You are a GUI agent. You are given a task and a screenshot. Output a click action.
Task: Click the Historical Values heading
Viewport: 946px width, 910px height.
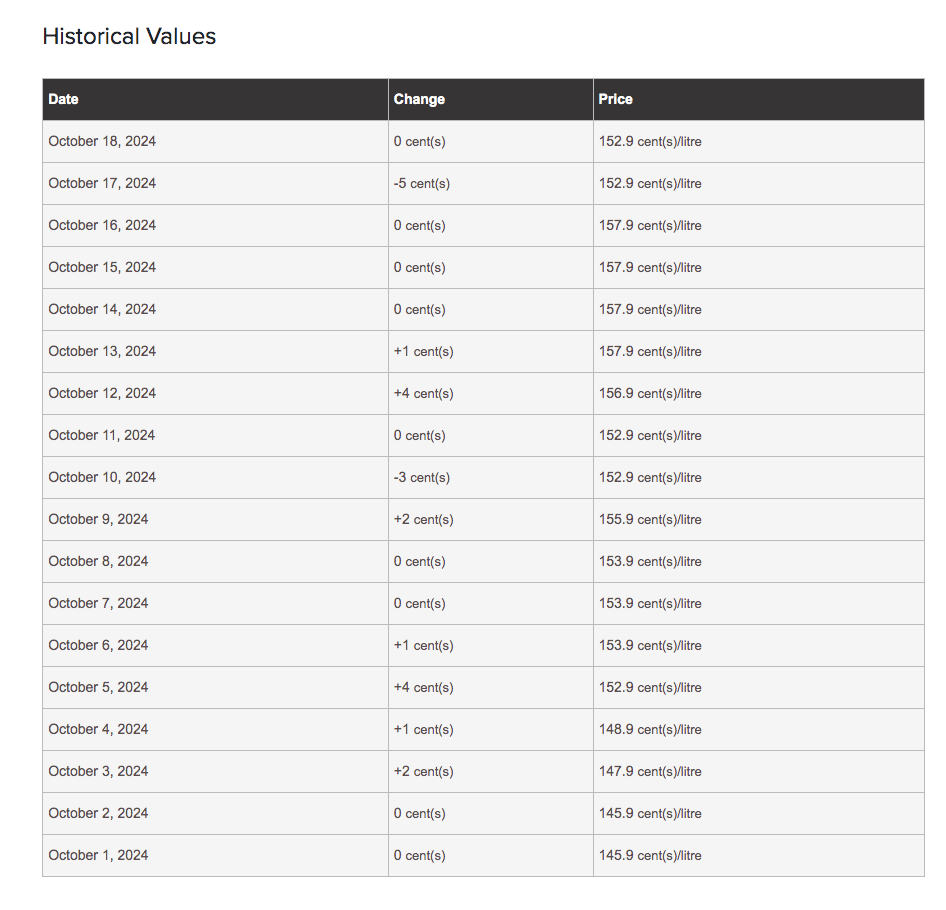[x=129, y=36]
